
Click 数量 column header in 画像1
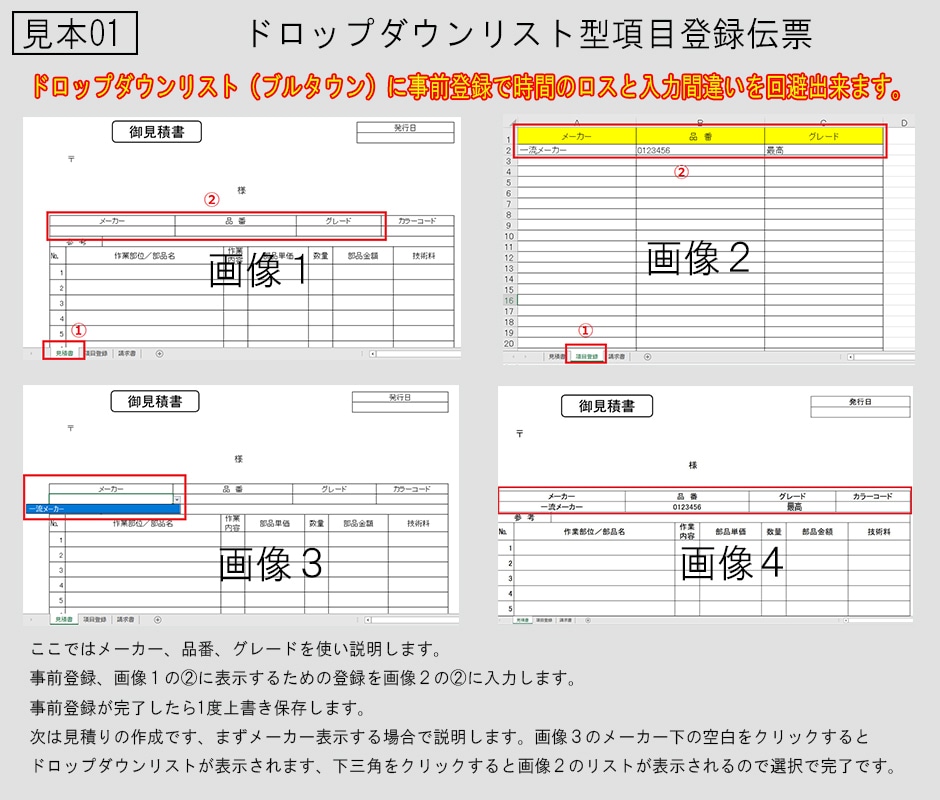pos(321,256)
